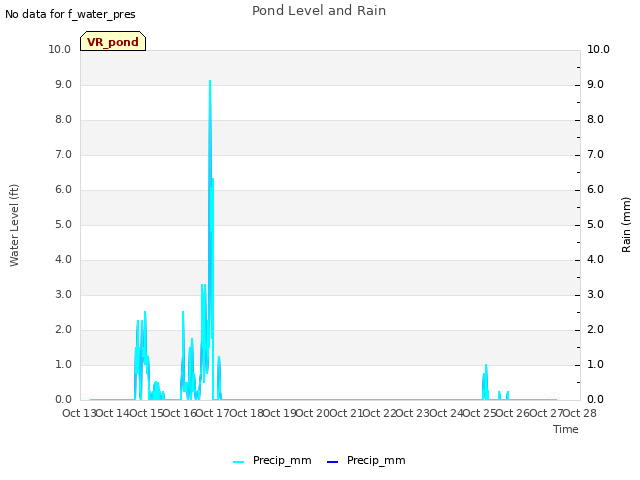This screenshot has width=640, height=480.
Task: Click the chart title Pond Level and Rain
Action: (319, 11)
